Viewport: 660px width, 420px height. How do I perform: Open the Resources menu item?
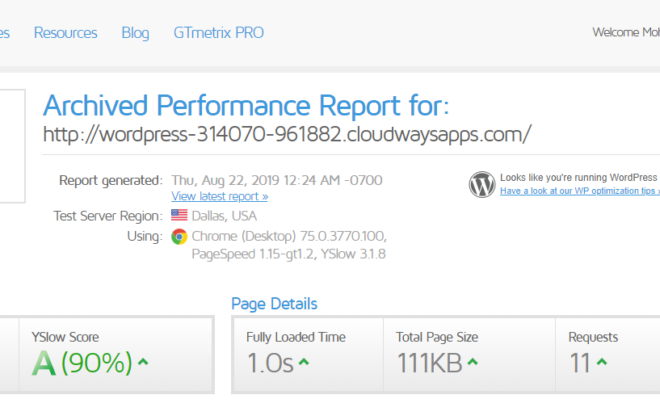pyautogui.click(x=66, y=33)
